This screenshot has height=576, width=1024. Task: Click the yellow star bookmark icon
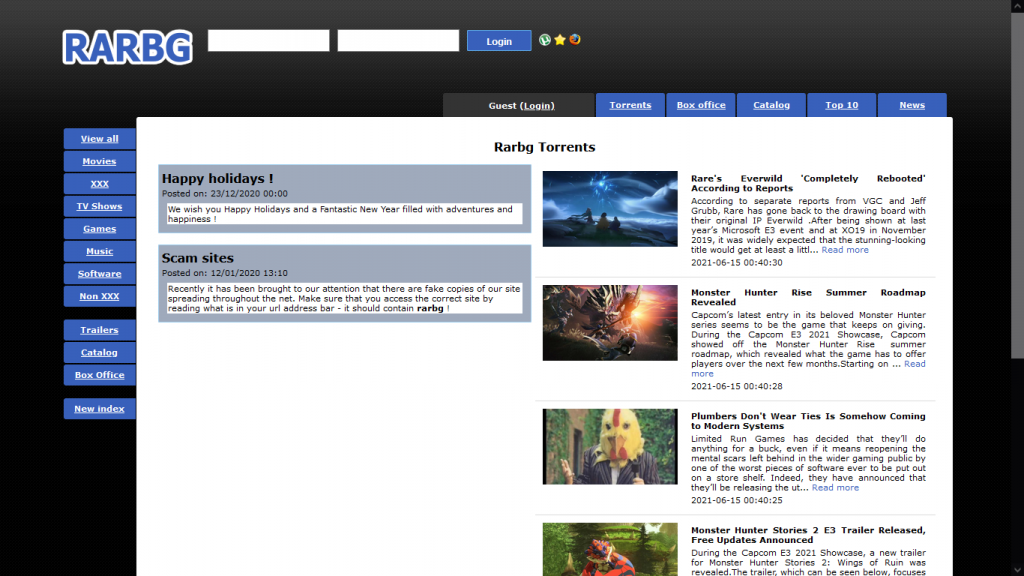point(560,40)
